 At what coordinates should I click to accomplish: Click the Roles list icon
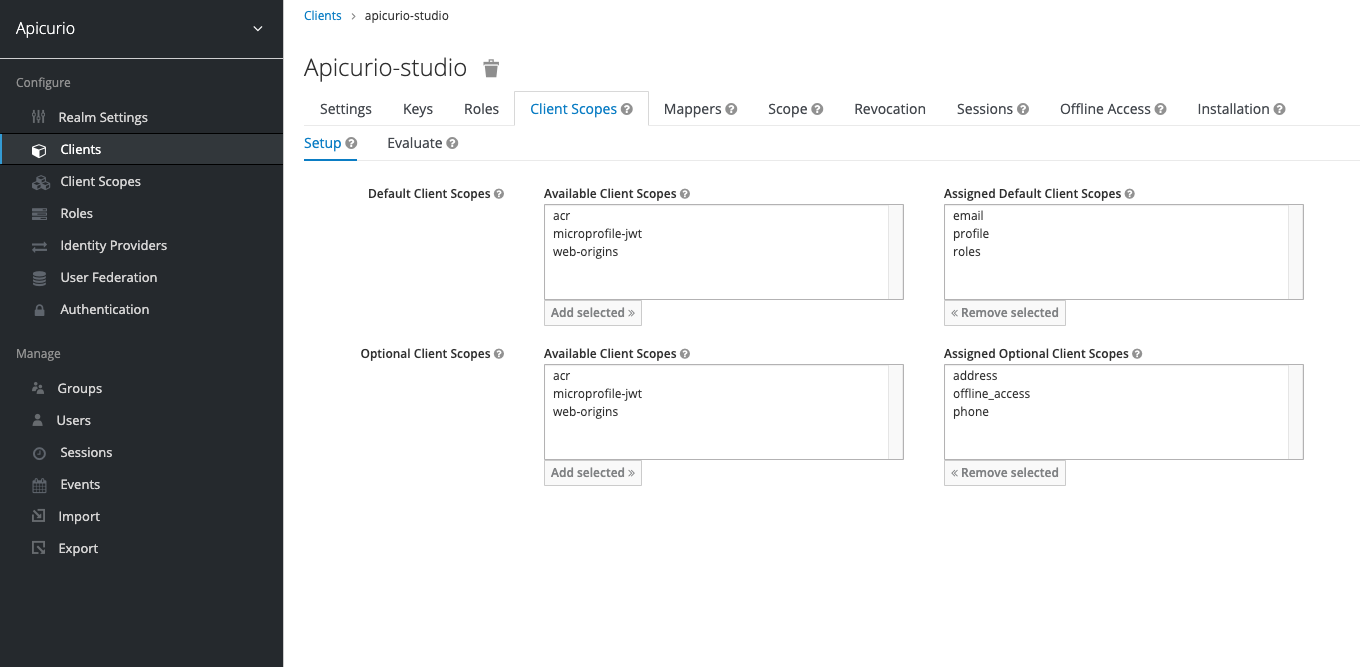40,214
